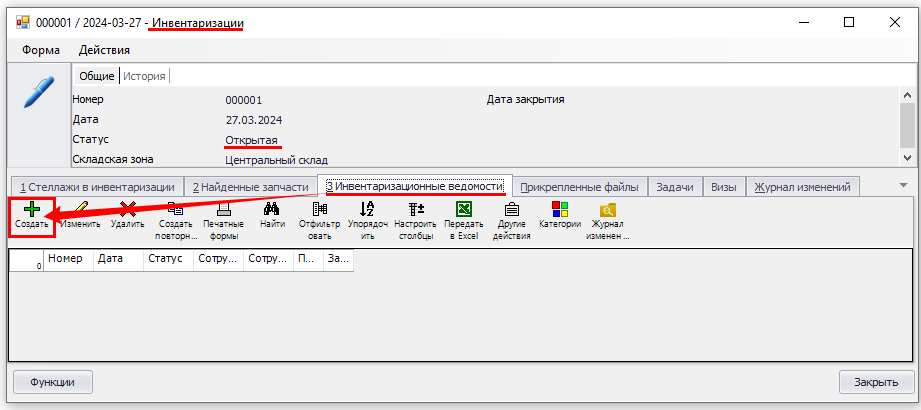Screen dimensions: 921x410
Task: Switch to the История tab
Action: coord(144,76)
